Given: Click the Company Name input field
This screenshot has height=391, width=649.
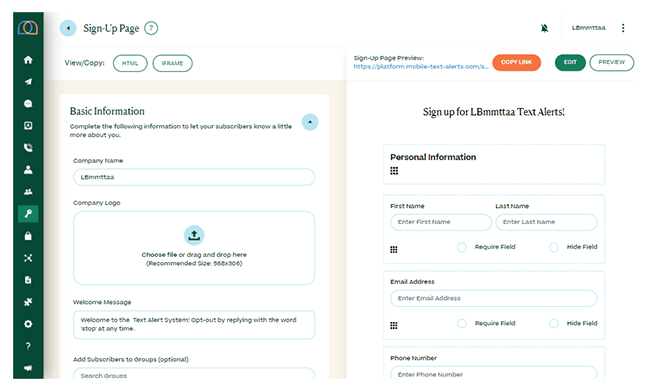Looking at the screenshot, I should pyautogui.click(x=194, y=177).
